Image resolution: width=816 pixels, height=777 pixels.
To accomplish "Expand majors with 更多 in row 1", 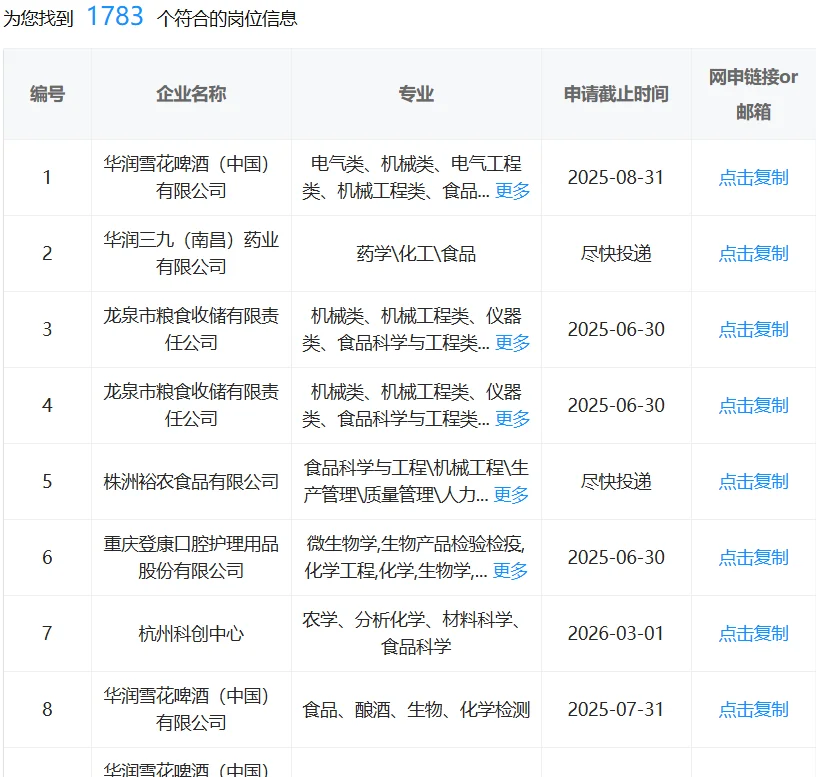I will [x=512, y=191].
